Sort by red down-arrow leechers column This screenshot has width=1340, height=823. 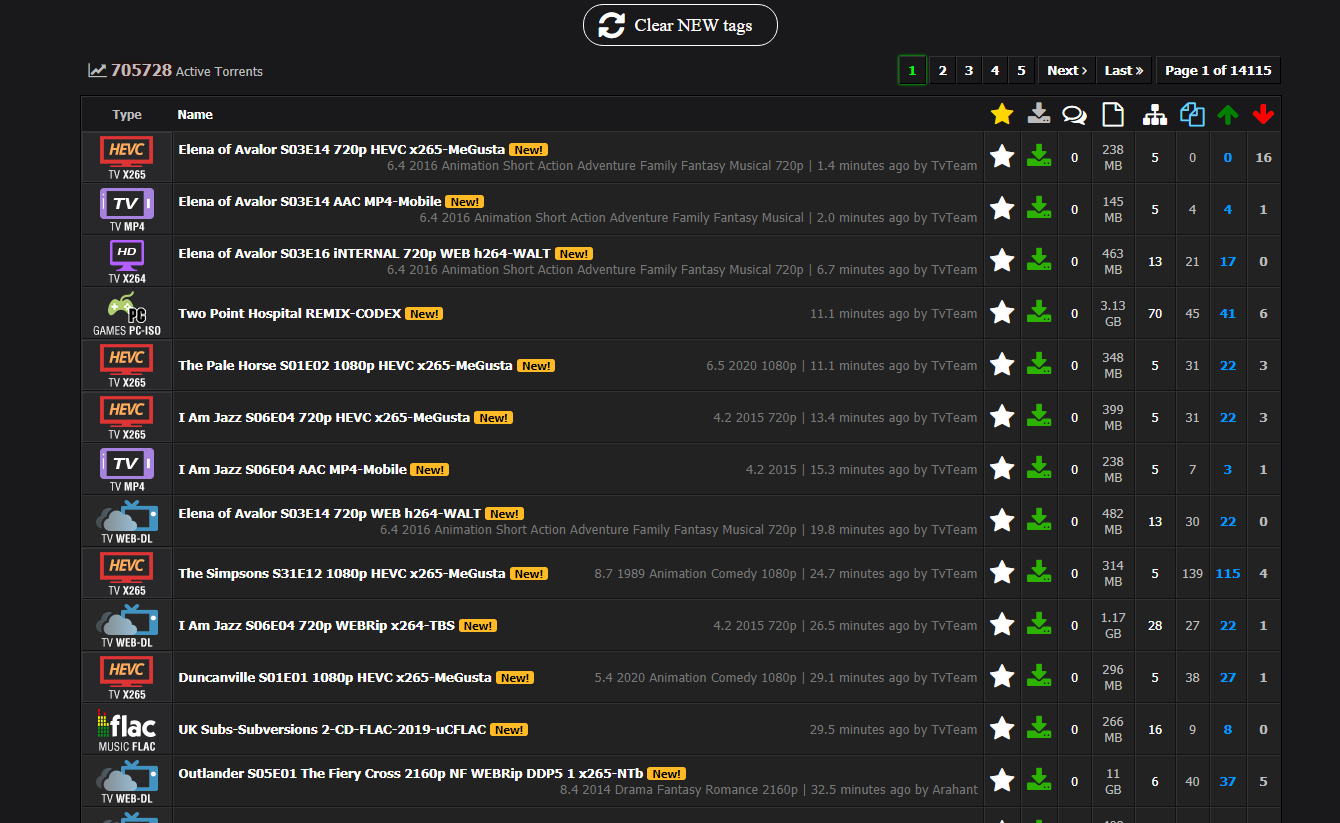click(1264, 115)
